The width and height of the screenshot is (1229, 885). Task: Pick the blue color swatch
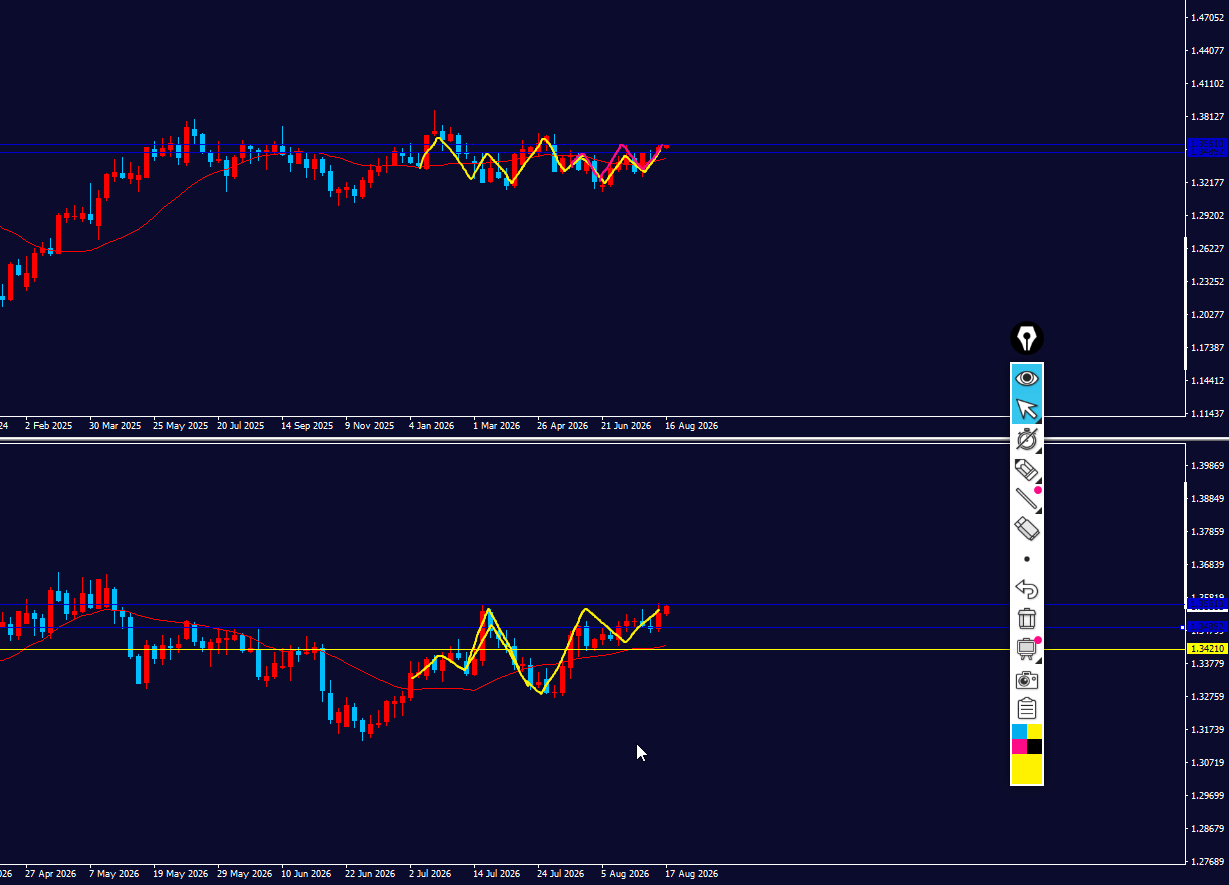click(1019, 732)
